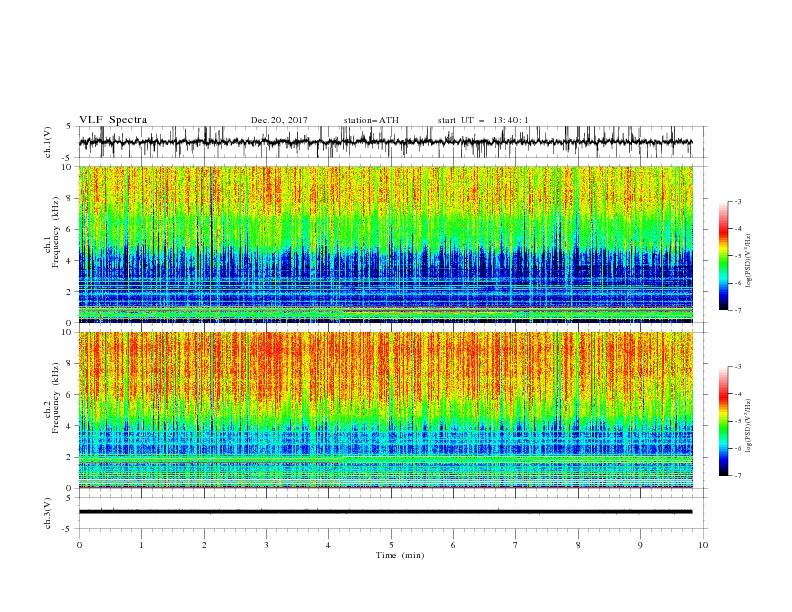
Task: Click the "2" tick on the Time axis
Action: click(204, 545)
